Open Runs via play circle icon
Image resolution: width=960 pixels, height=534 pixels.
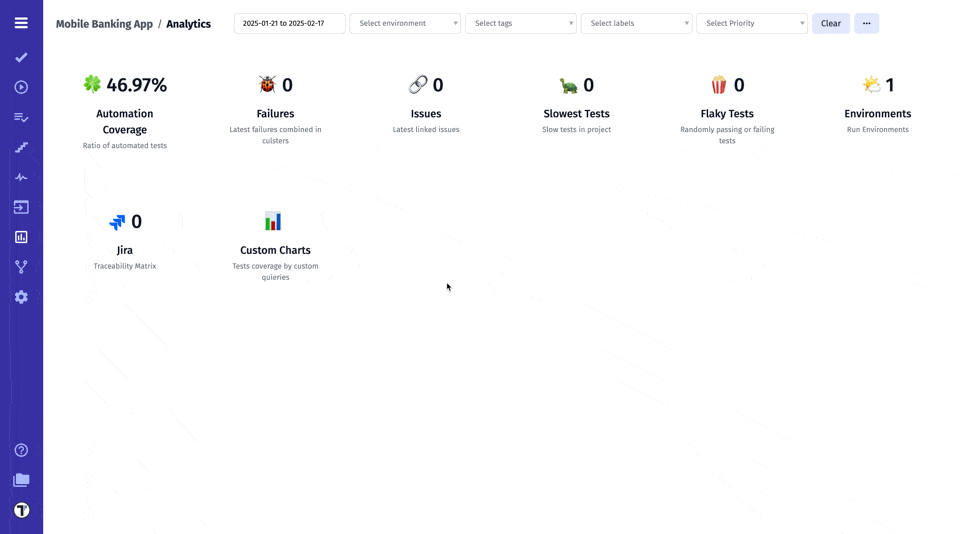[21, 88]
